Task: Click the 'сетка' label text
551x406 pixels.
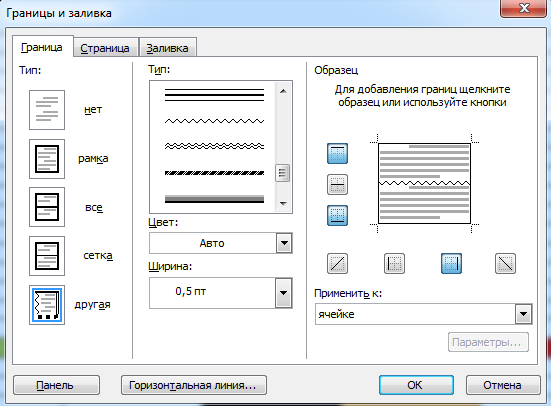Action: click(98, 256)
